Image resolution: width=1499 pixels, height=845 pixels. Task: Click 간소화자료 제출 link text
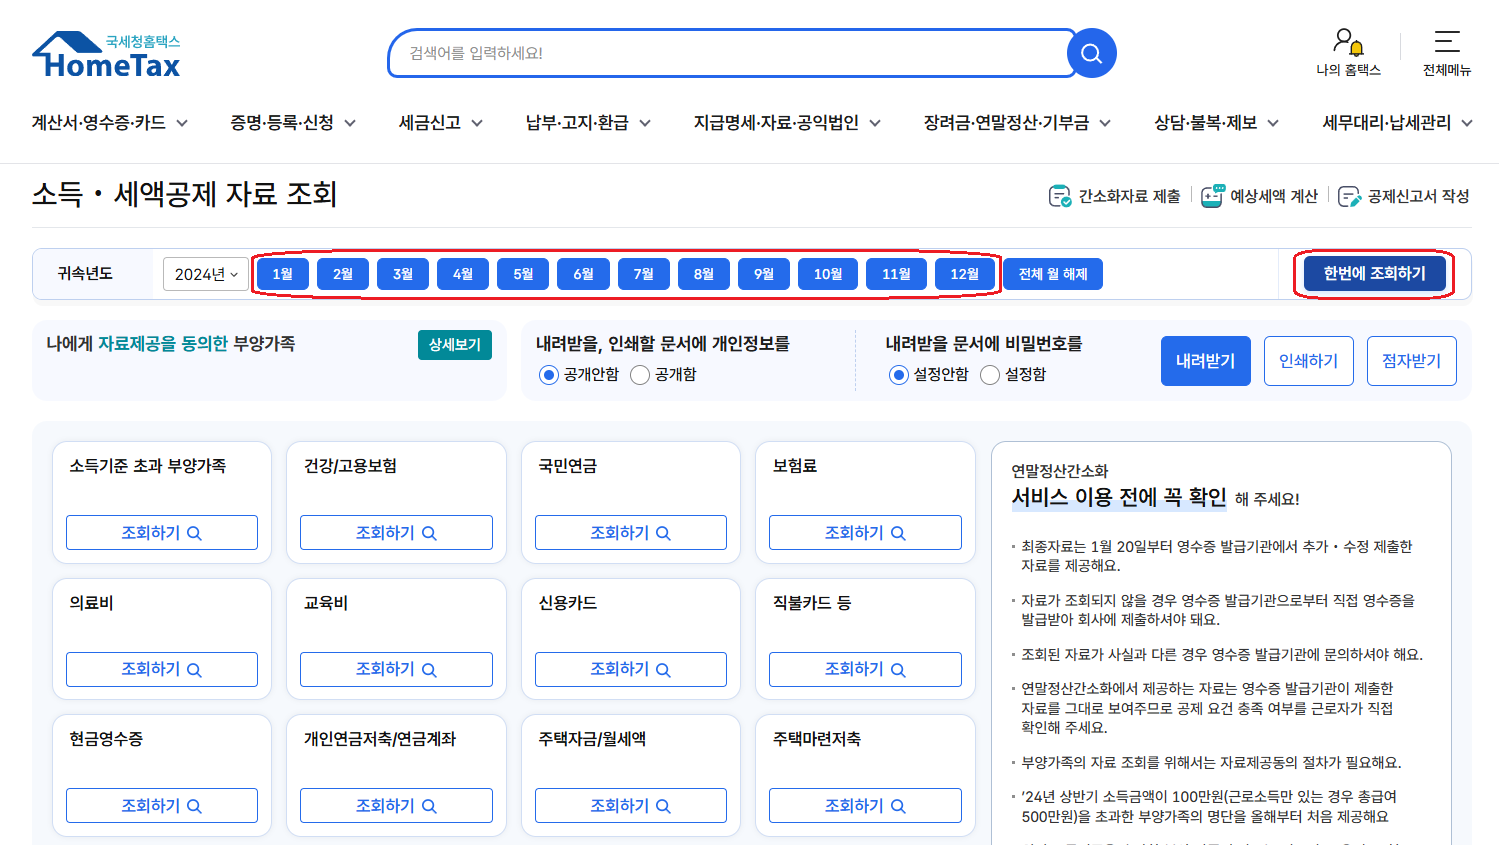coord(1129,196)
